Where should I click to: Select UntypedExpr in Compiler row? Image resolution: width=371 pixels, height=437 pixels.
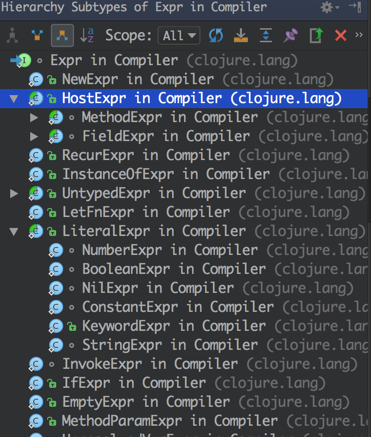tap(184, 193)
